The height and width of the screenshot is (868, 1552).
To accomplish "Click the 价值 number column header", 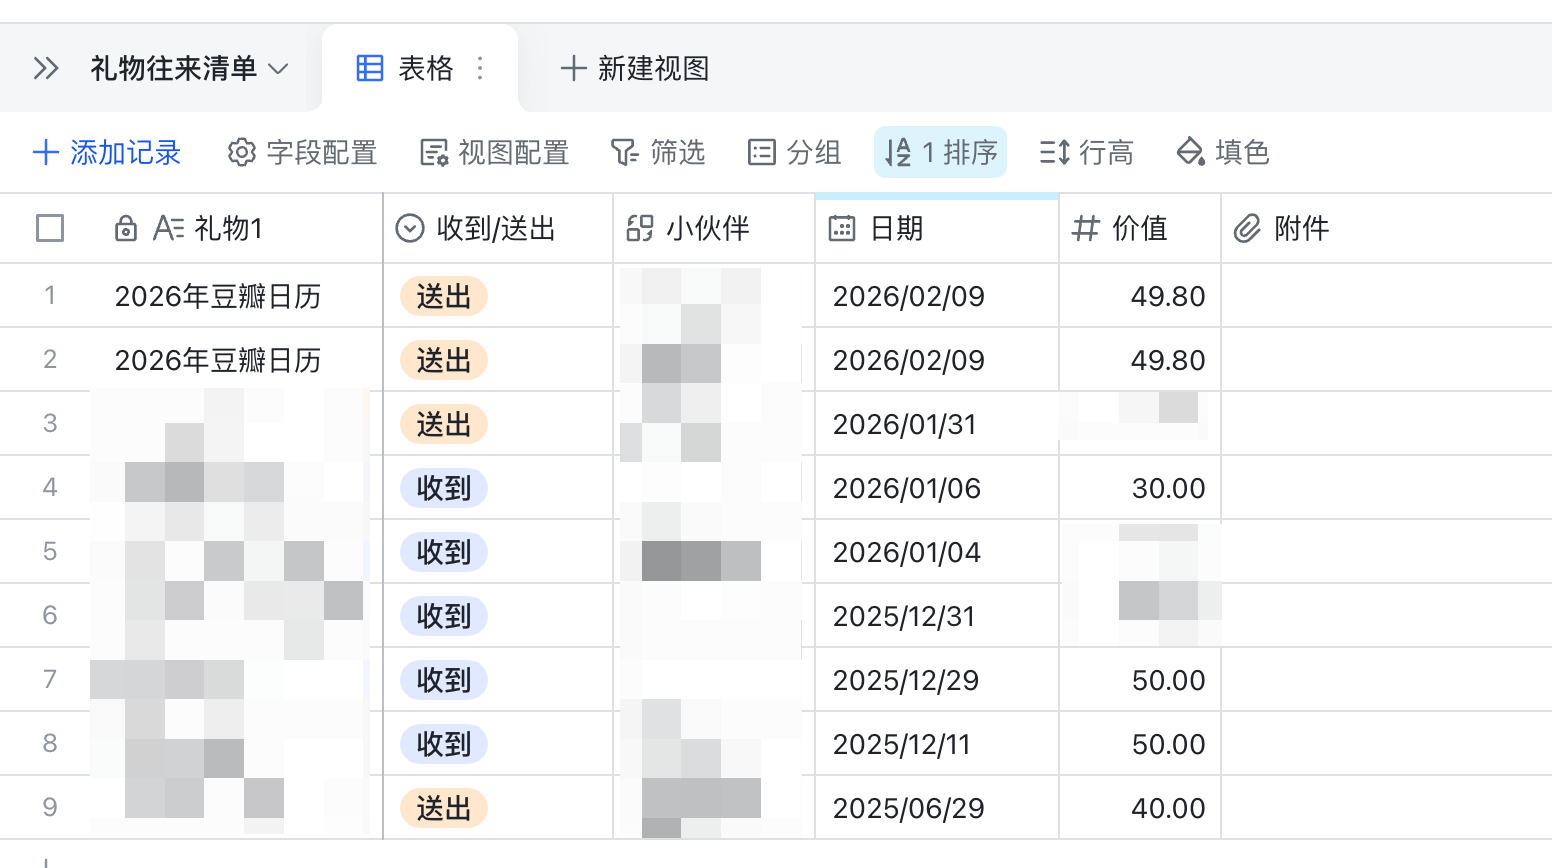I will coord(1139,229).
